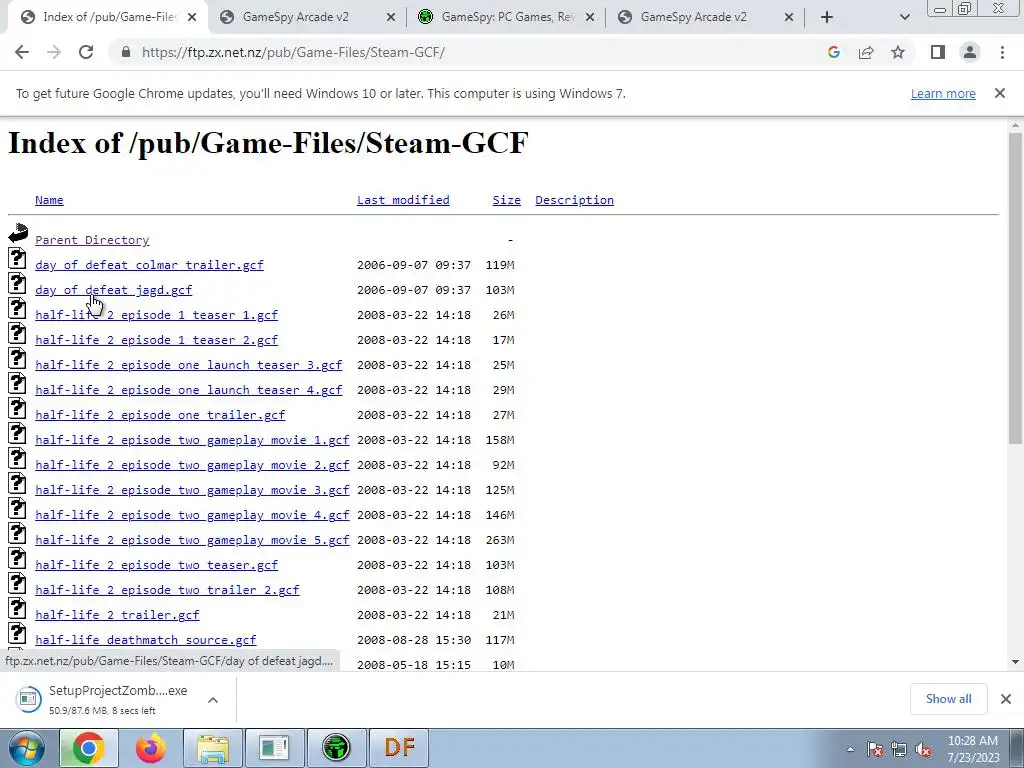
Task: Click the green circular taskbar app icon
Action: 336,748
